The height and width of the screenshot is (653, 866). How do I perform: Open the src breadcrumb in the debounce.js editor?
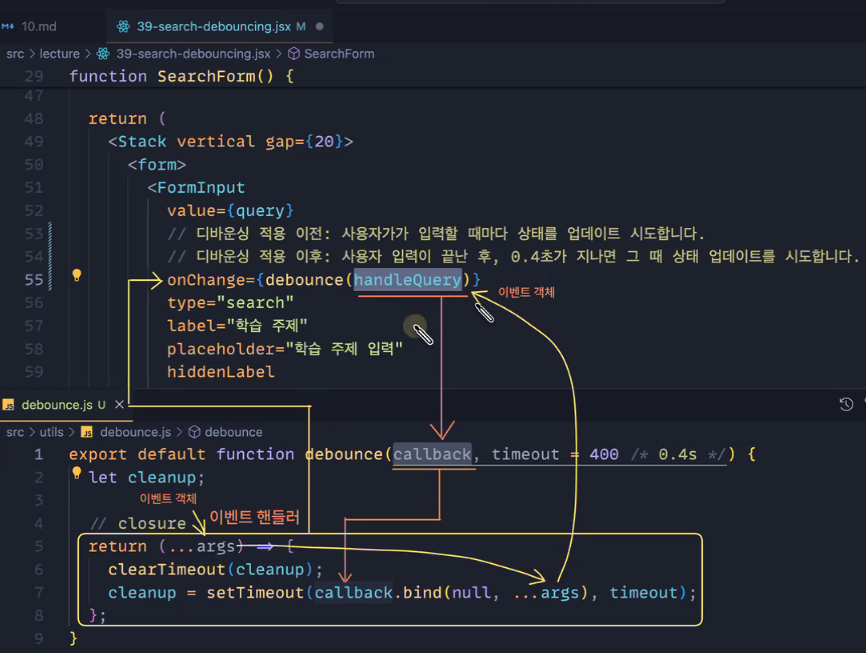point(15,432)
